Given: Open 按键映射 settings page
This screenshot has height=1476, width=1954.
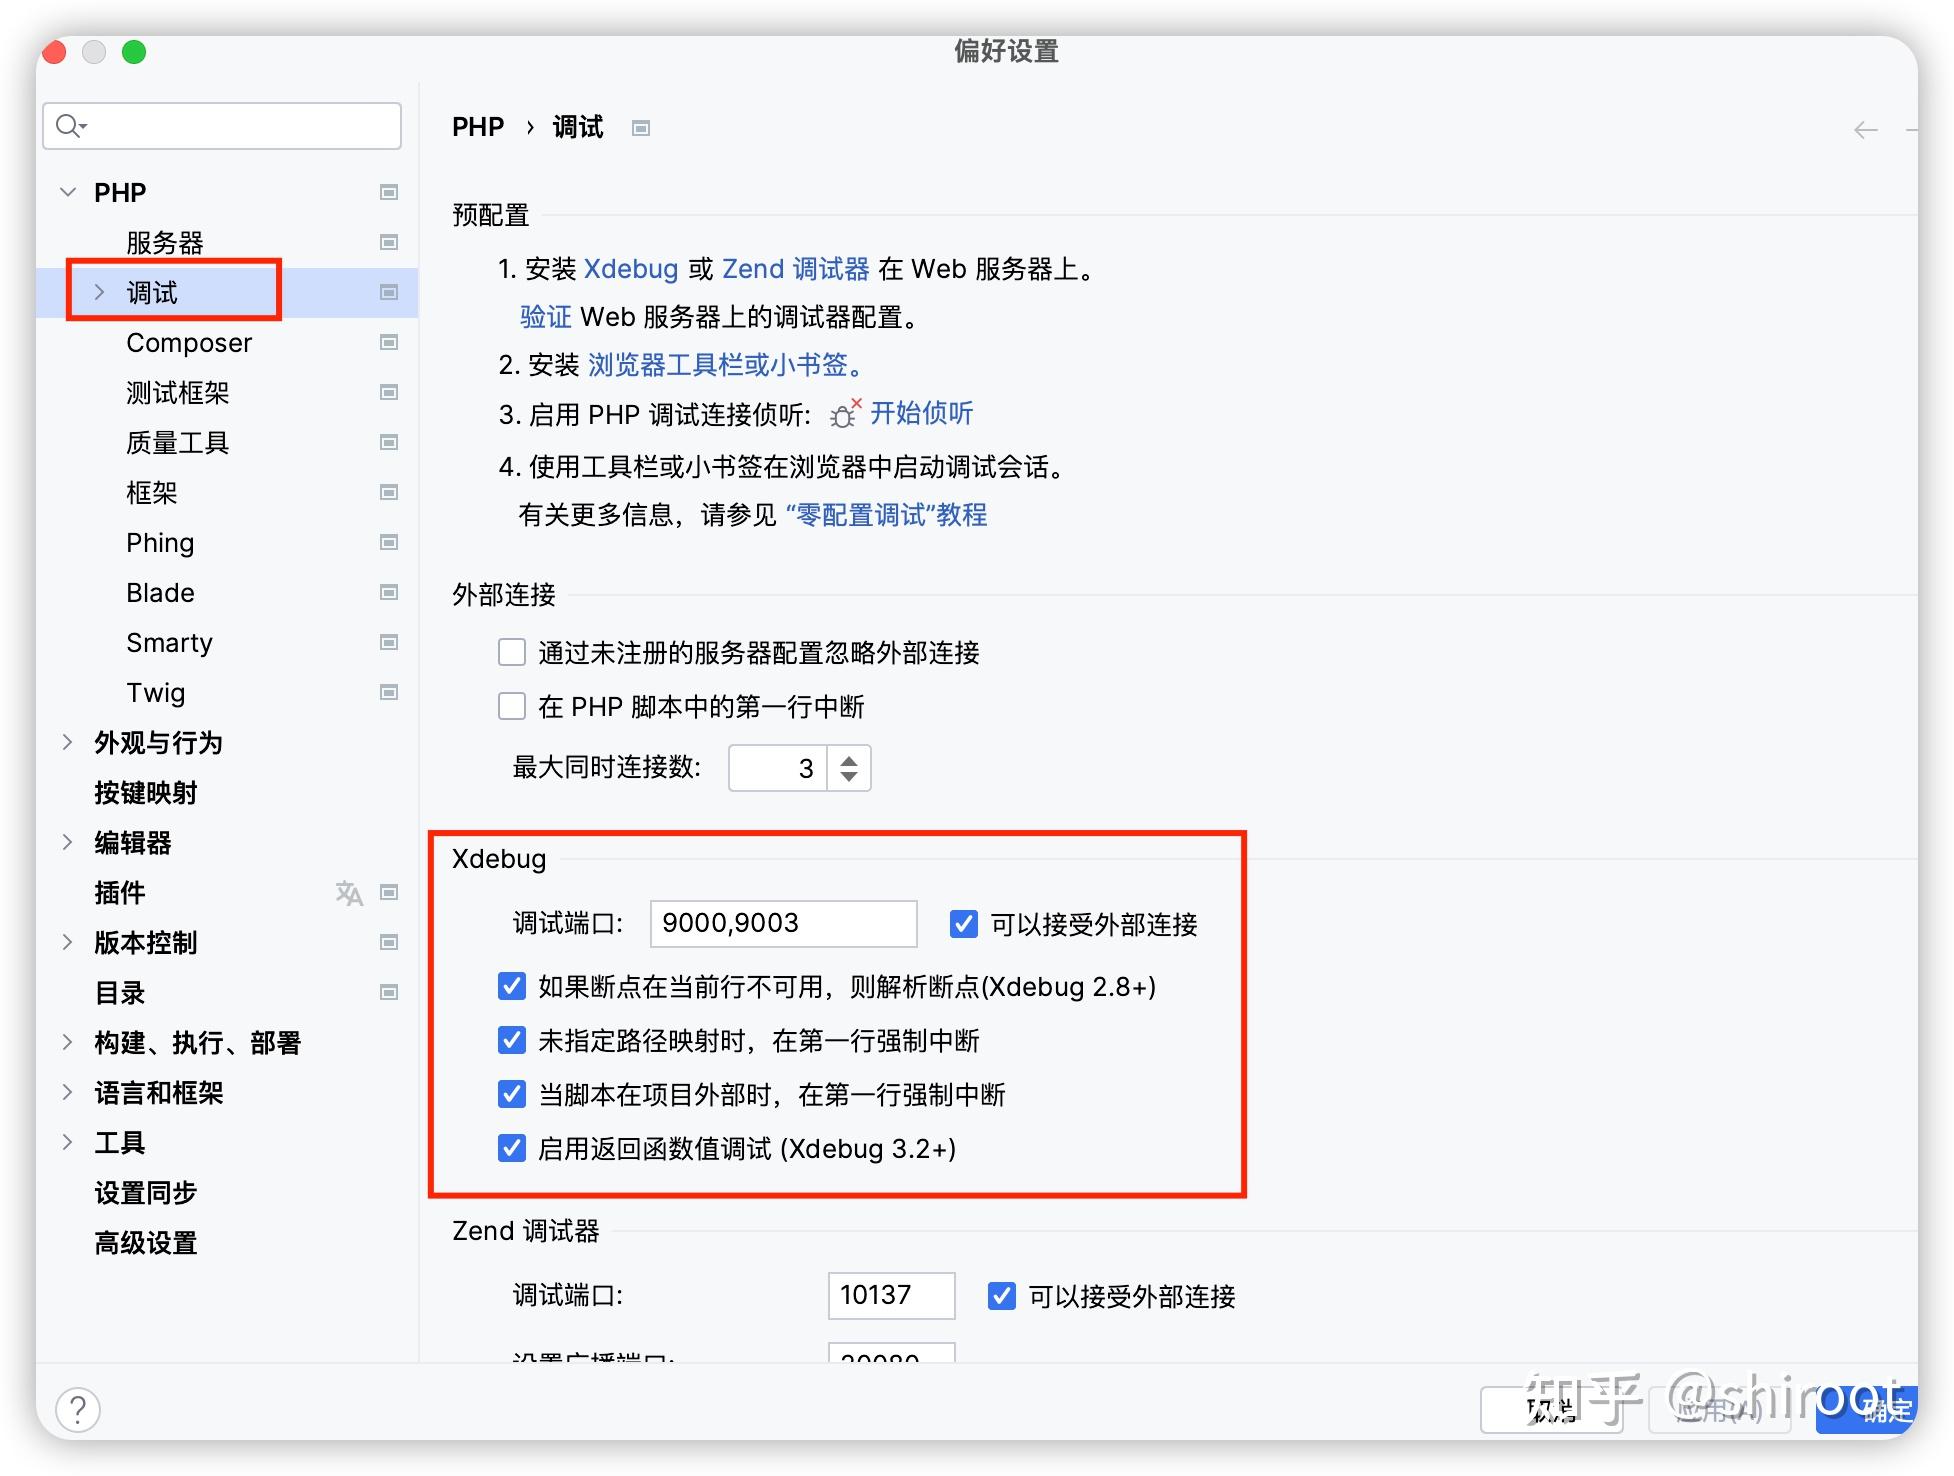Looking at the screenshot, I should (x=146, y=792).
